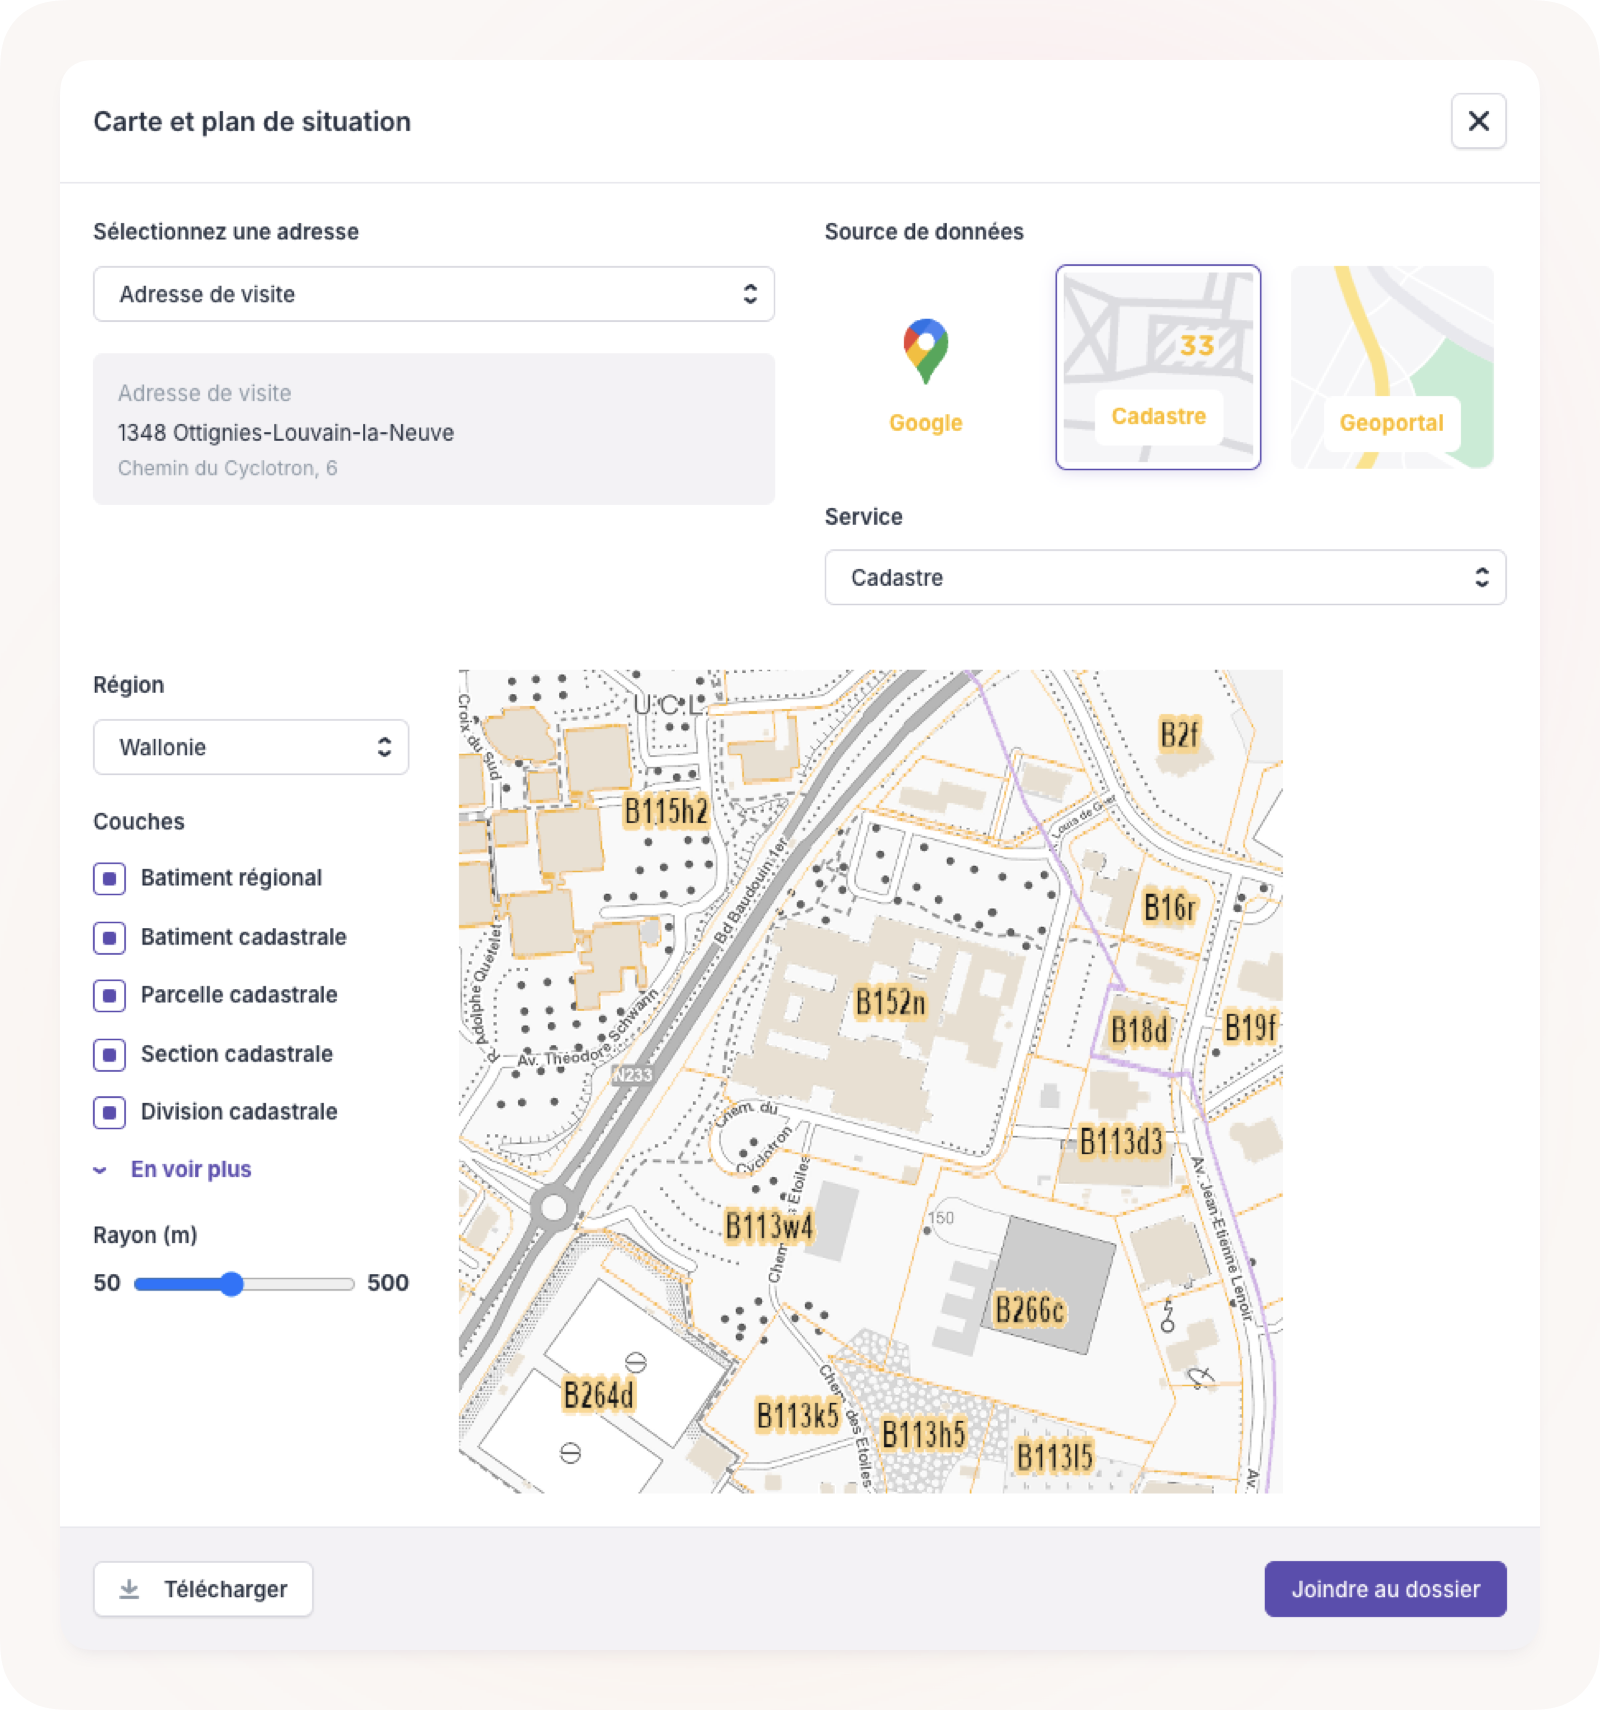Open the Adresse de visite dropdown
1600x1710 pixels.
click(433, 294)
